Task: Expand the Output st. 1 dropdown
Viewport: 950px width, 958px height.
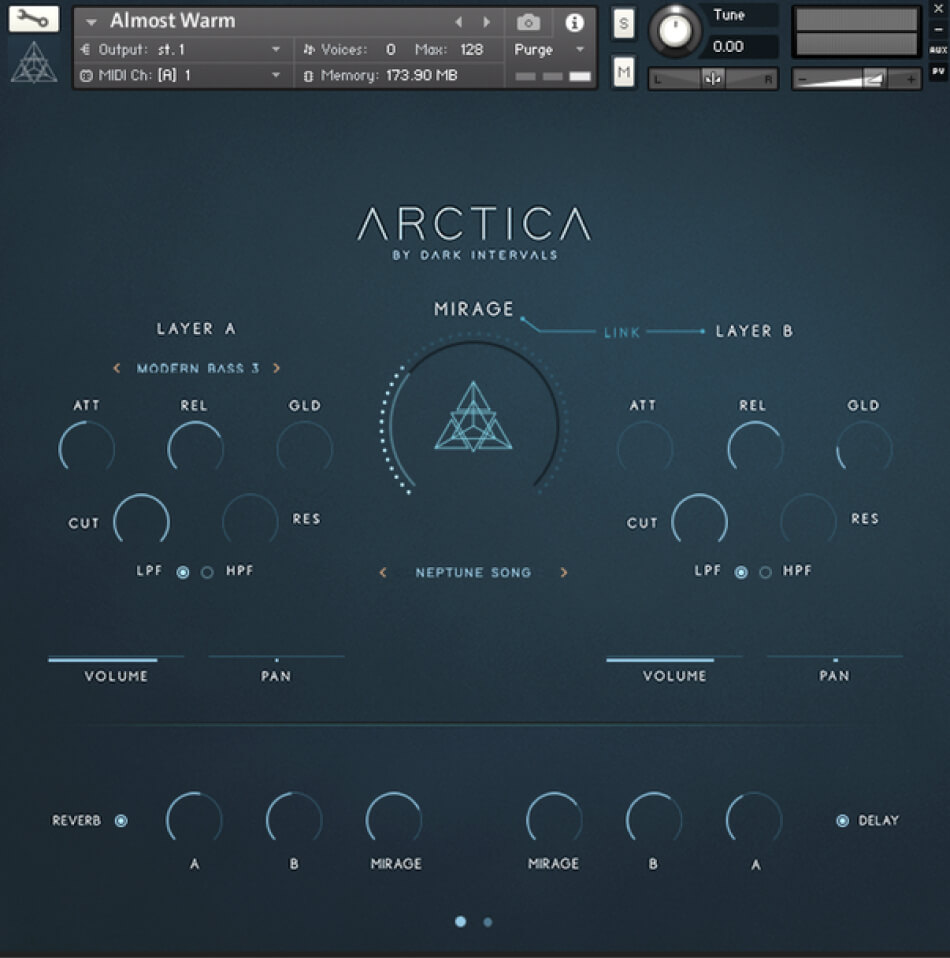Action: point(276,49)
